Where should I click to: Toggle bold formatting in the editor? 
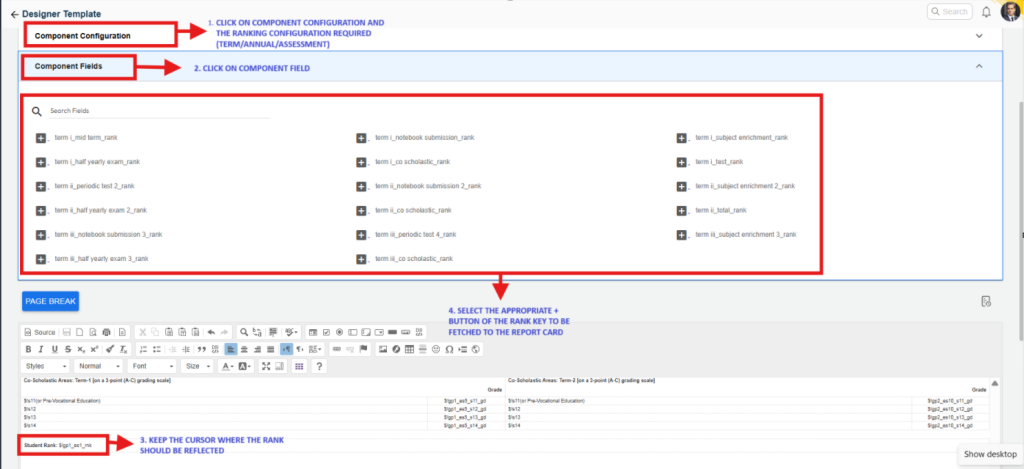pos(29,349)
